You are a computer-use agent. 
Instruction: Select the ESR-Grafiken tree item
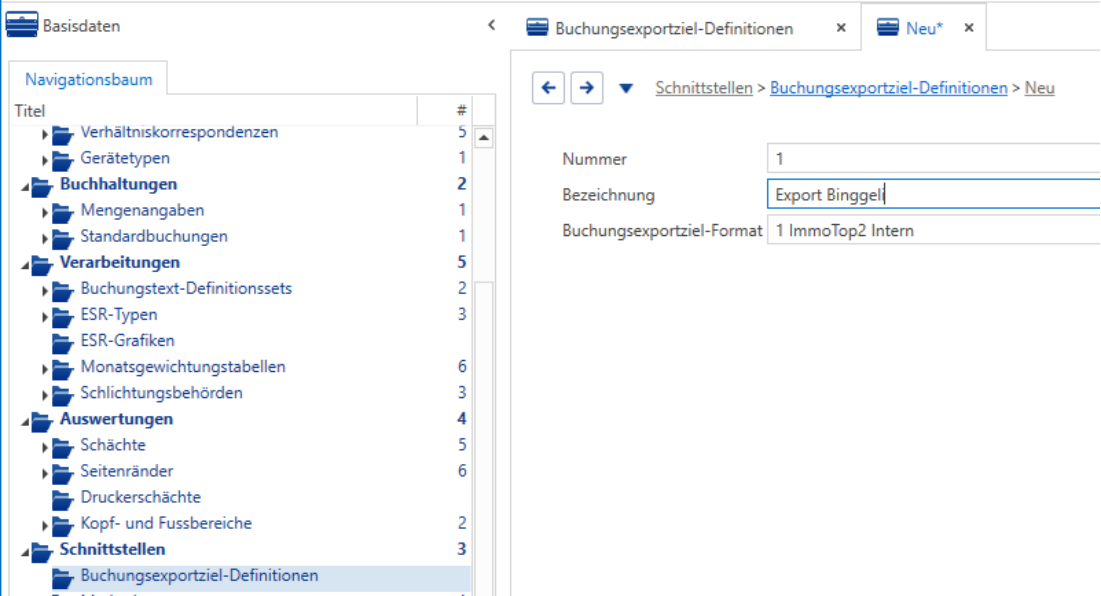(x=127, y=340)
